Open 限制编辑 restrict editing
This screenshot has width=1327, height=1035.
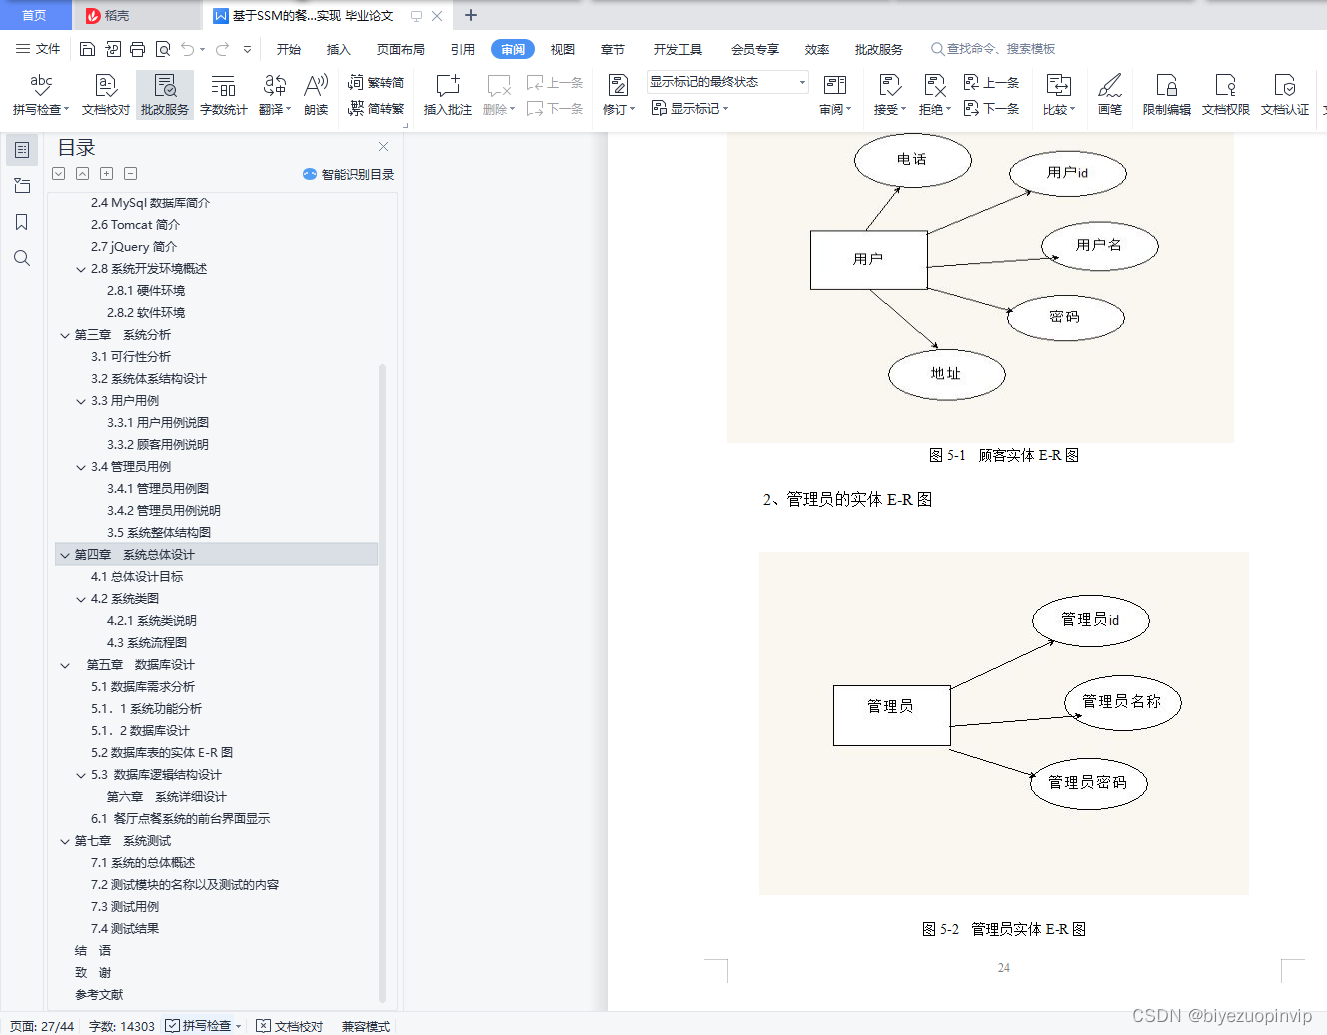1166,95
